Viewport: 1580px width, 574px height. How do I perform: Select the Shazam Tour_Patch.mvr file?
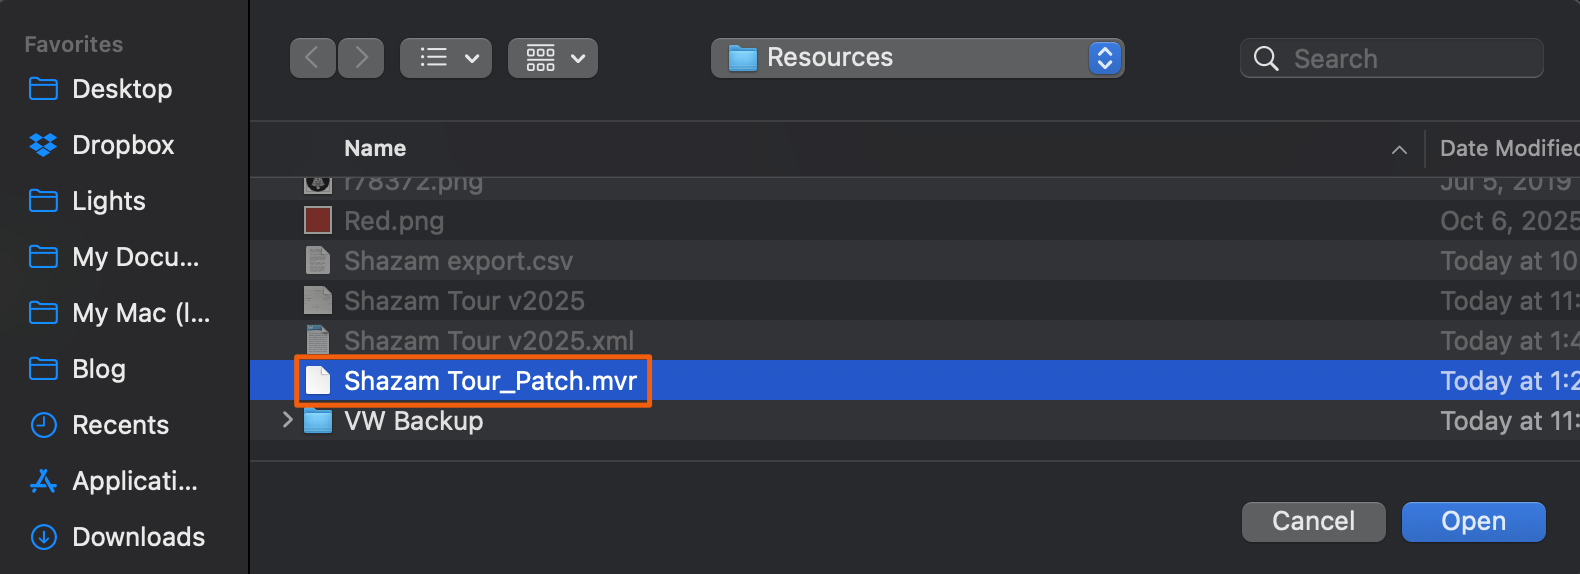[490, 381]
